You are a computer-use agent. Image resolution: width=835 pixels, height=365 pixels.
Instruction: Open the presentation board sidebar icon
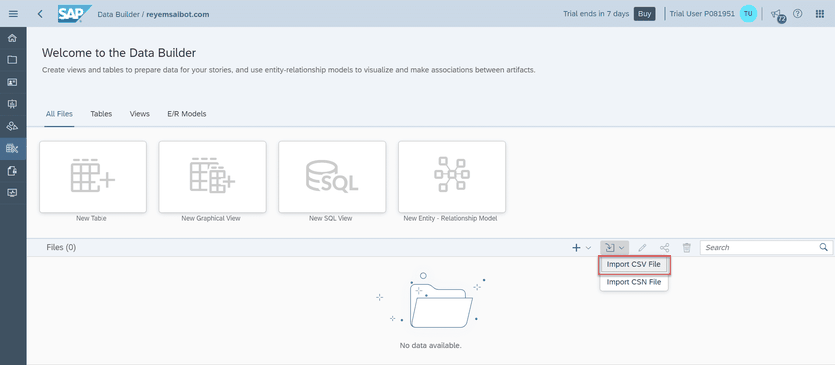pos(12,104)
